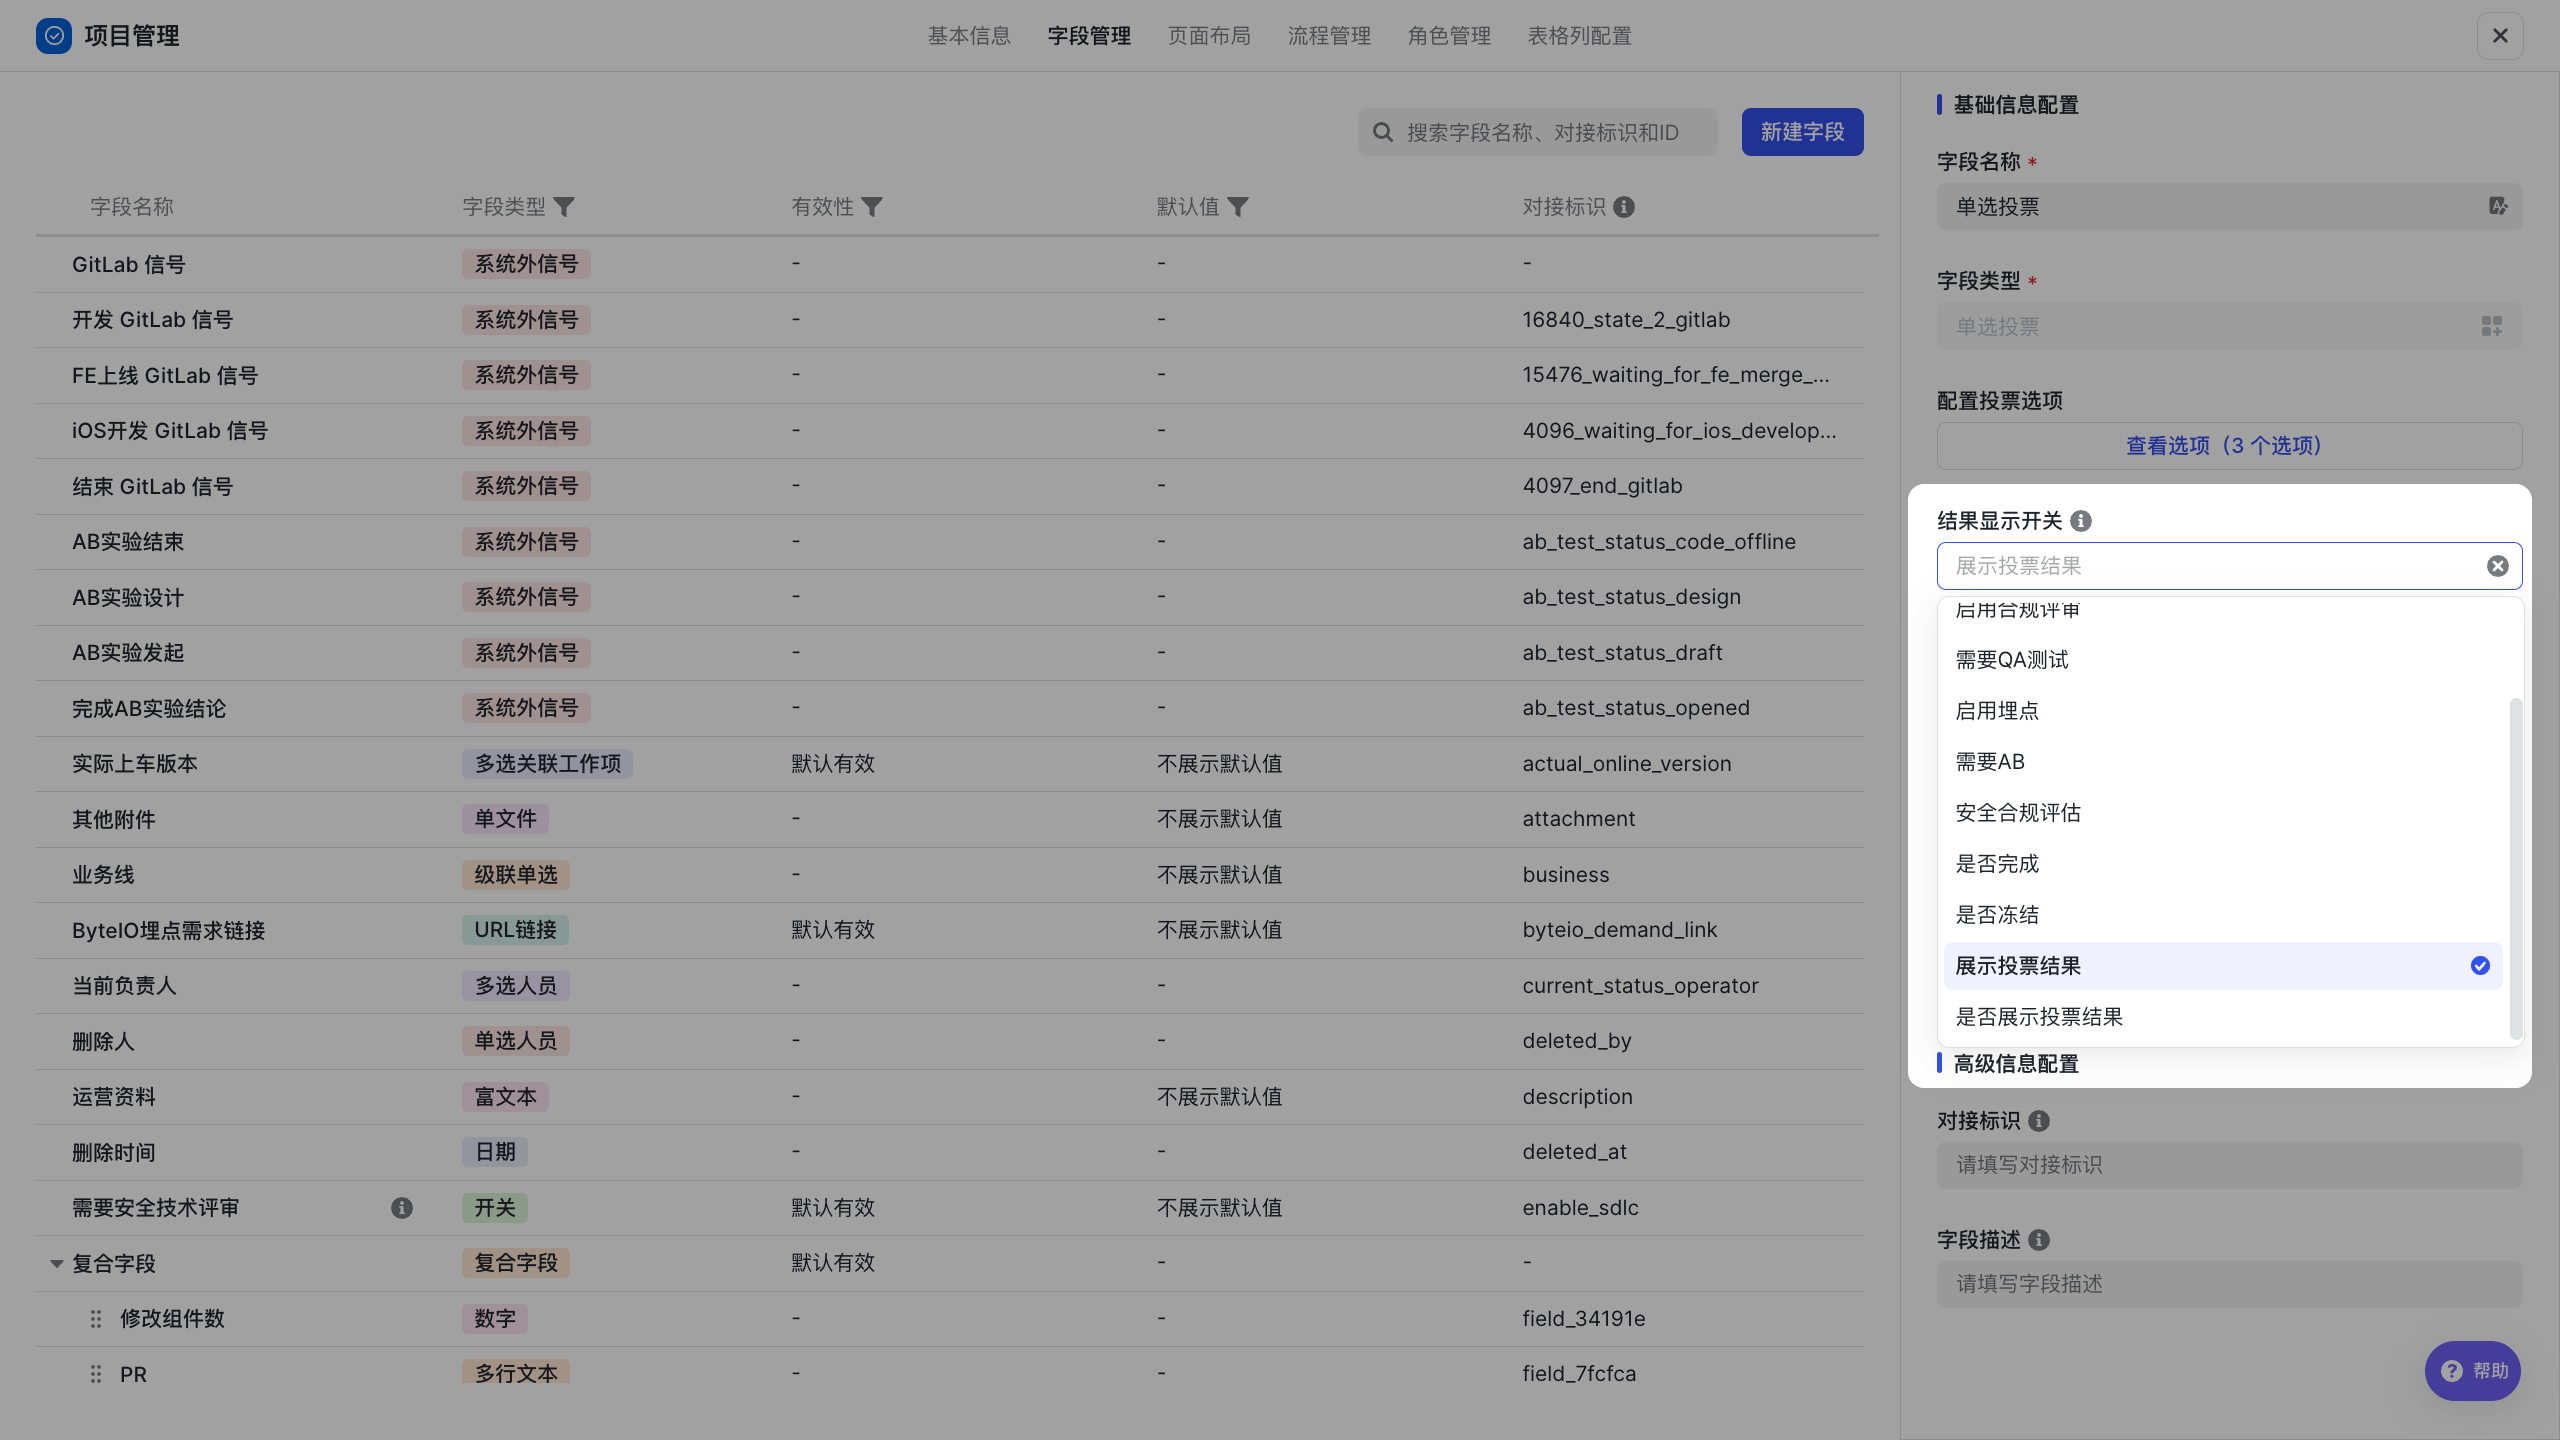This screenshot has height=1440, width=2560.
Task: Select 需要AB option
Action: tap(2223, 762)
